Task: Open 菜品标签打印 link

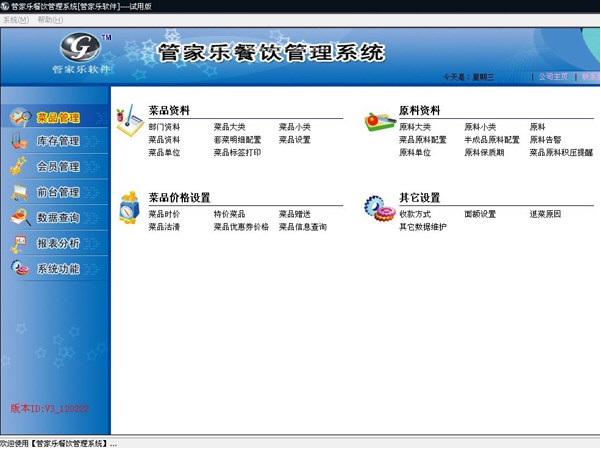Action: 237,153
